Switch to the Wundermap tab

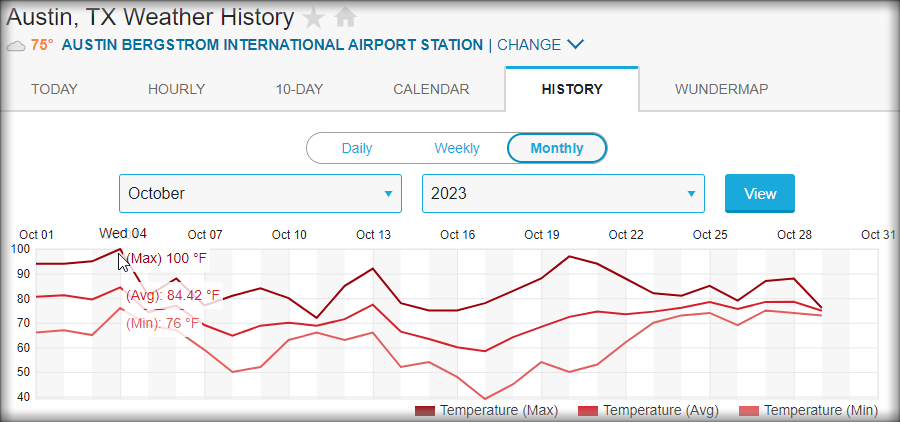tap(721, 89)
